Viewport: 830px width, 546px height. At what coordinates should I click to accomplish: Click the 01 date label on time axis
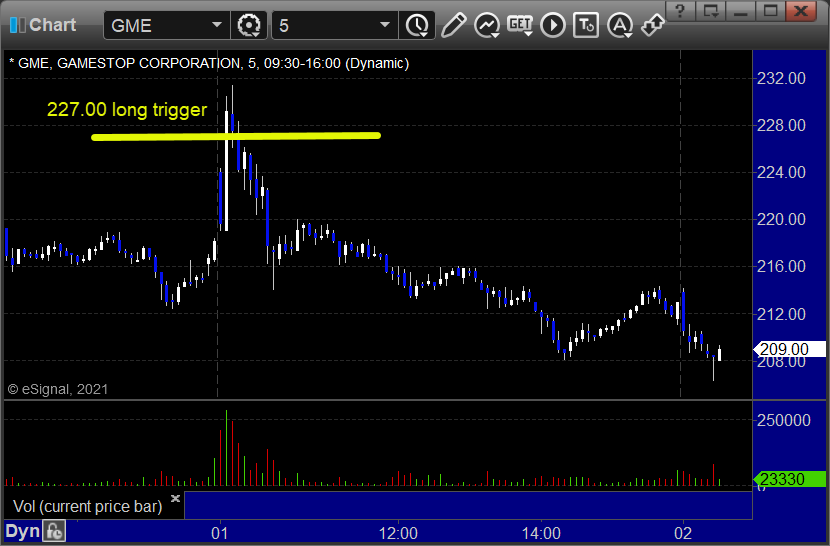220,533
